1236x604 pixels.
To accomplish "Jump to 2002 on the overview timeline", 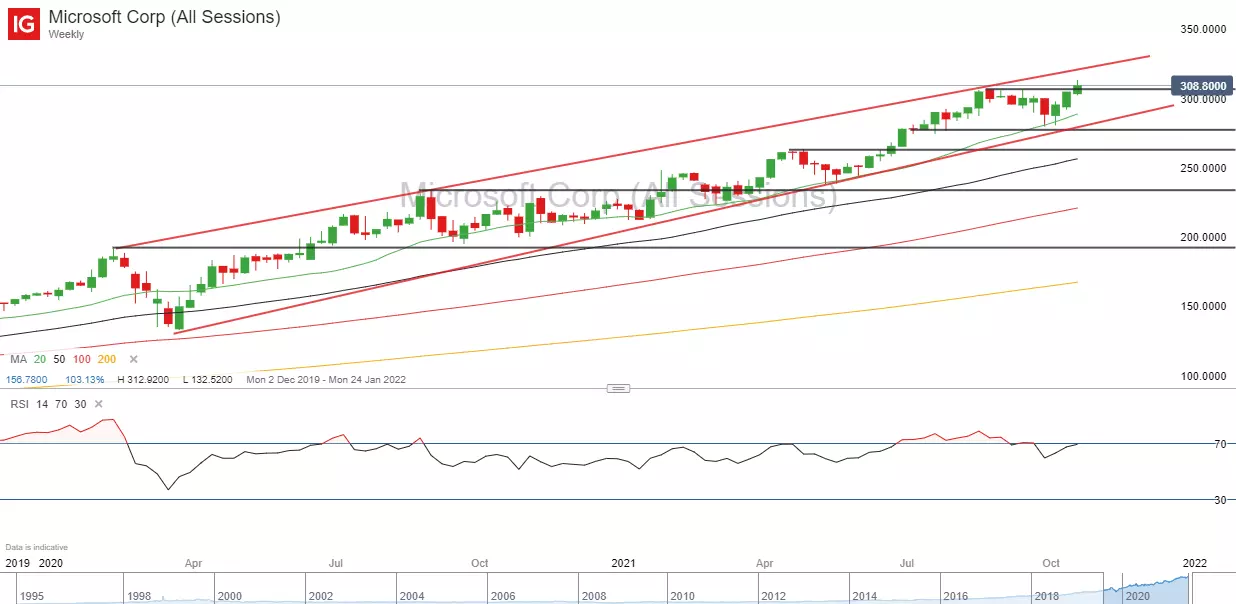I will pyautogui.click(x=321, y=596).
